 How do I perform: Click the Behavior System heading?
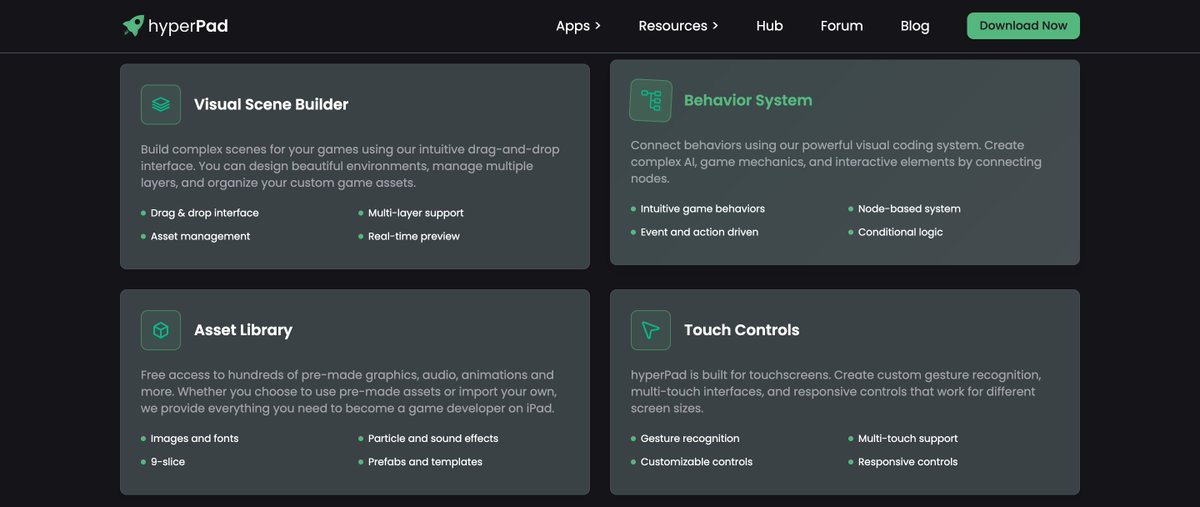(748, 100)
